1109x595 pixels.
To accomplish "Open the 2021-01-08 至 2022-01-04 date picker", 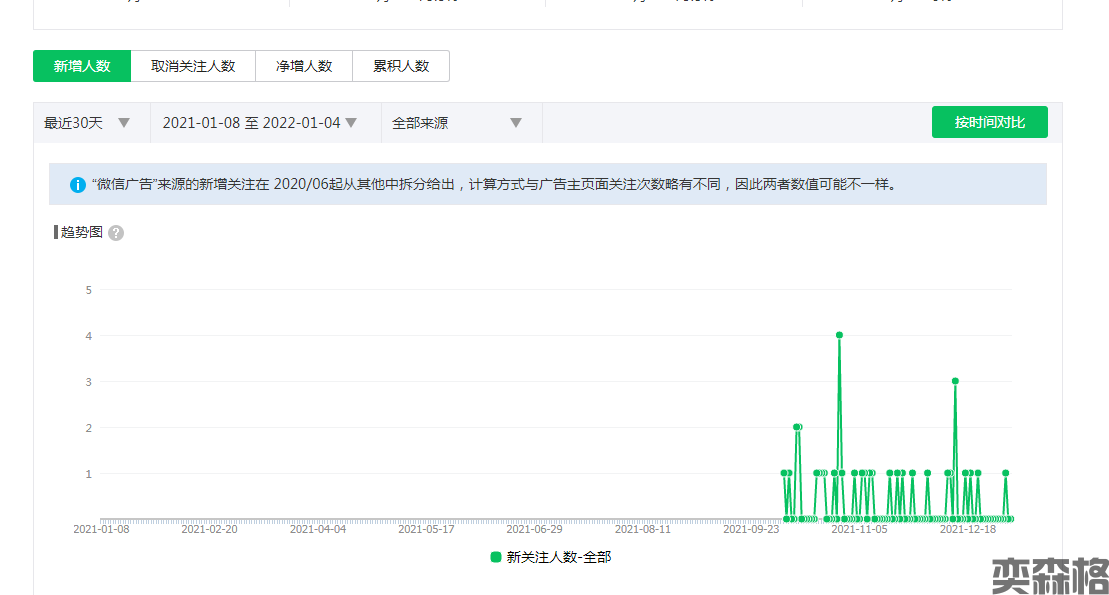I will pos(260,123).
